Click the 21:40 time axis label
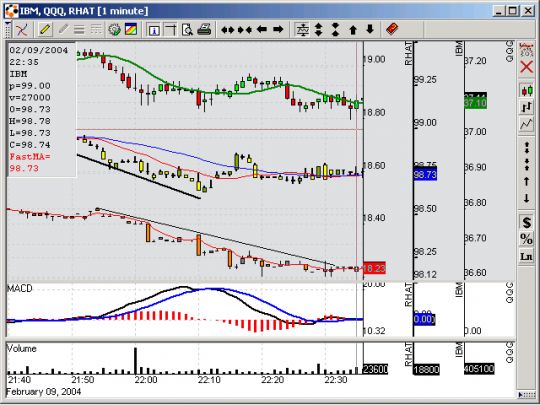The width and height of the screenshot is (540, 405). coord(19,380)
